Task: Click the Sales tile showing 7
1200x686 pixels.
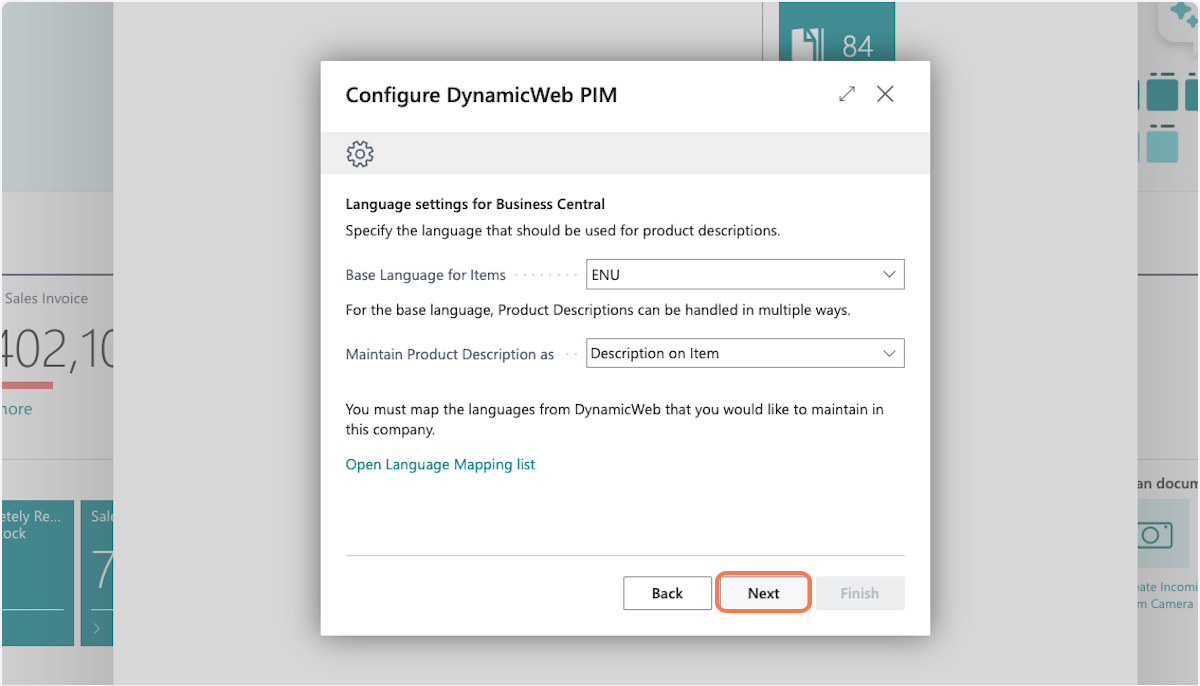Action: tap(98, 572)
